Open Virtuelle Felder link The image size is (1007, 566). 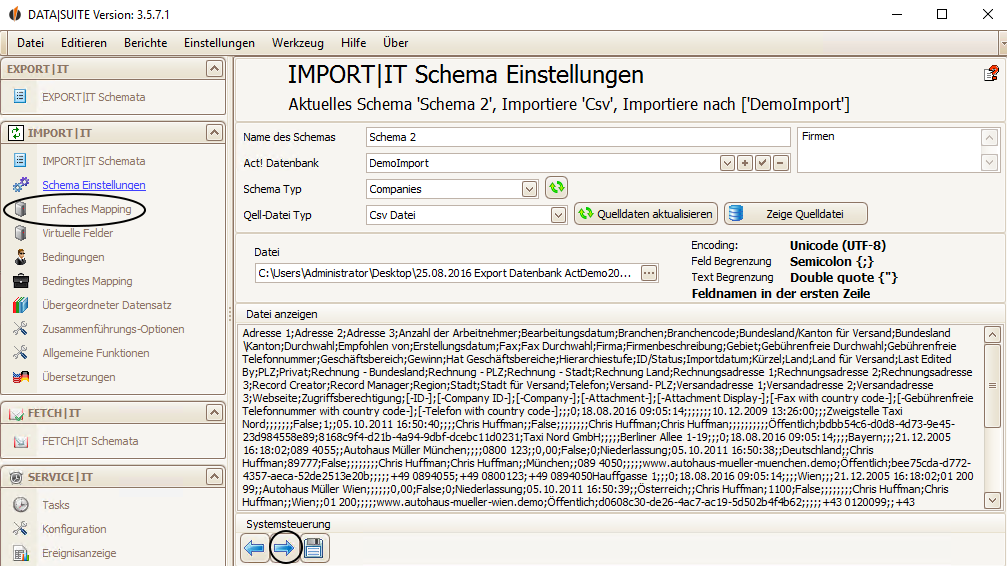coord(78,233)
